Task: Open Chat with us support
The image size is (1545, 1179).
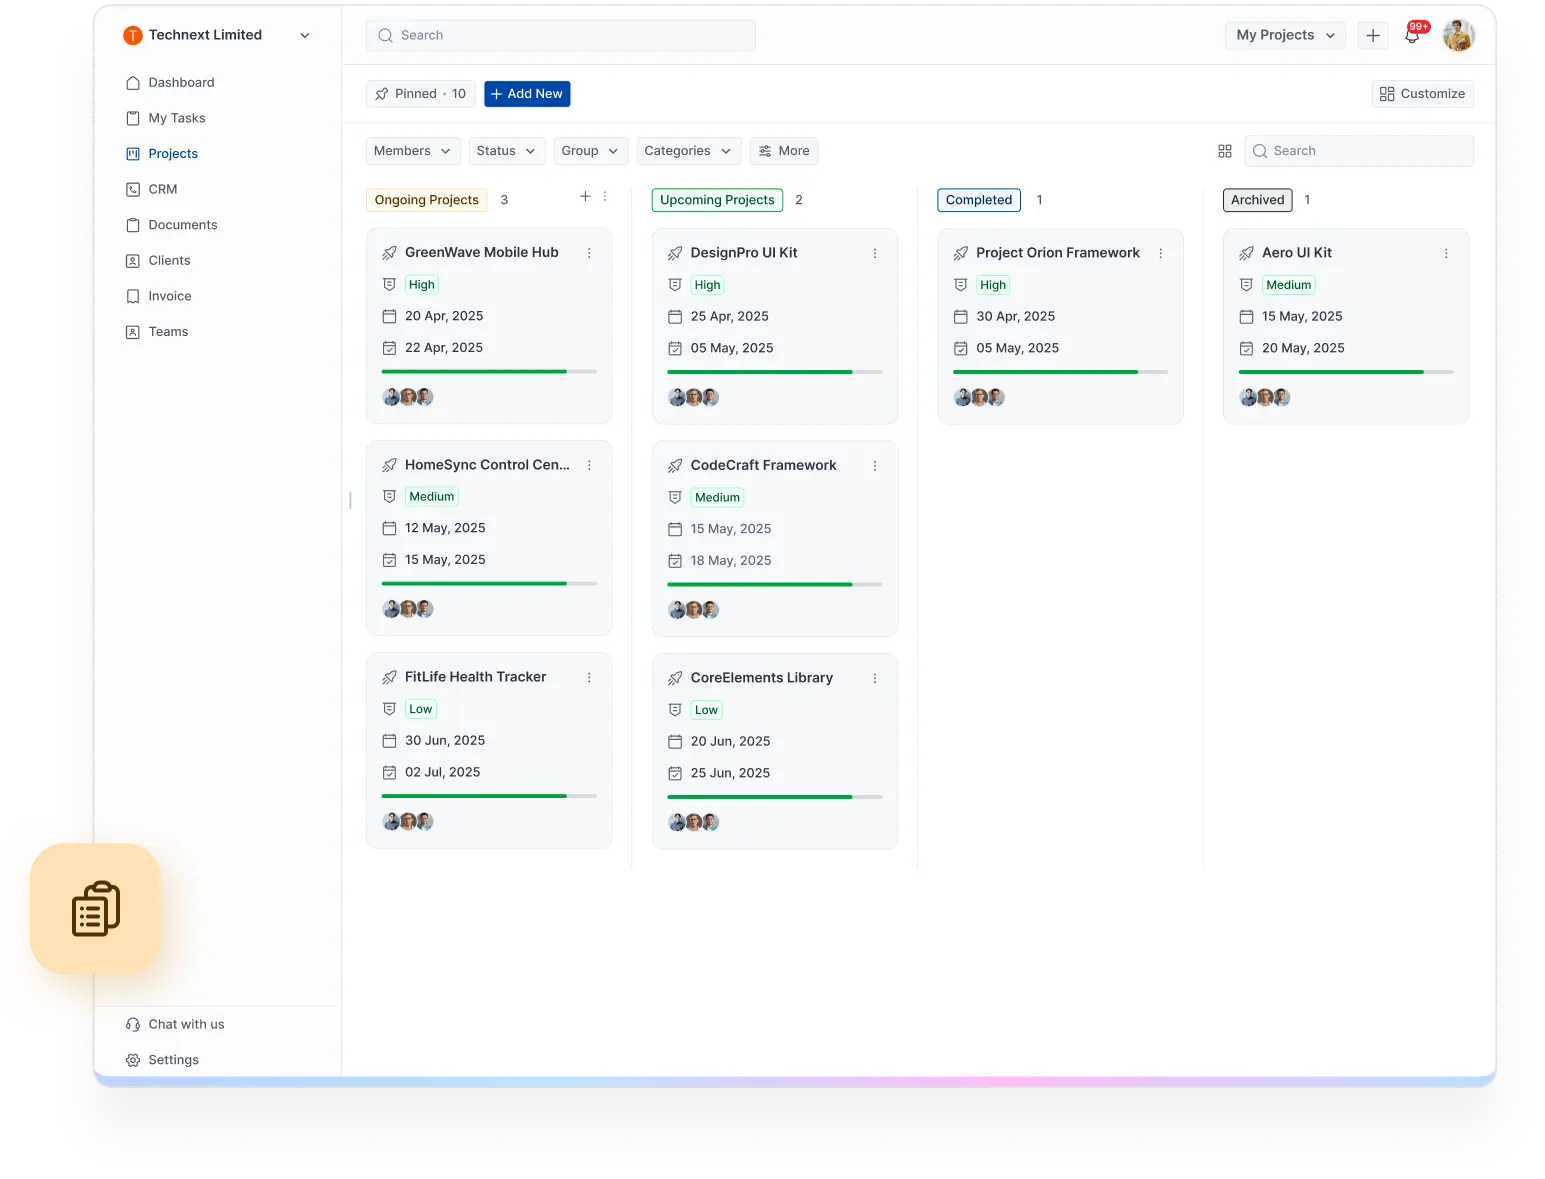Action: coord(175,1024)
